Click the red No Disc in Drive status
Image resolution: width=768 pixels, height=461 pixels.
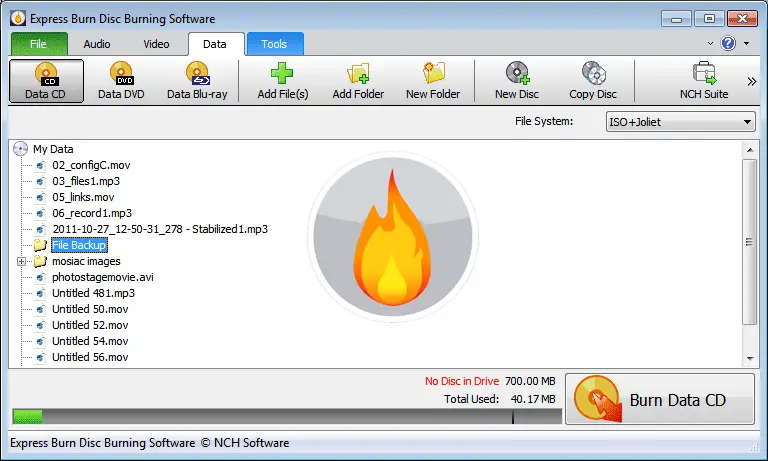tap(462, 381)
